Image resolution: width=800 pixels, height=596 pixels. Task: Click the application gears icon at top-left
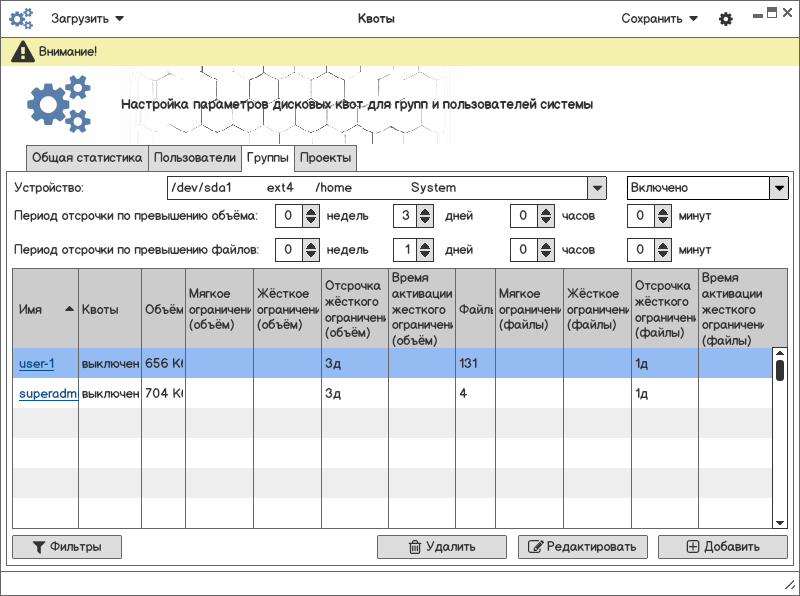pos(21,19)
